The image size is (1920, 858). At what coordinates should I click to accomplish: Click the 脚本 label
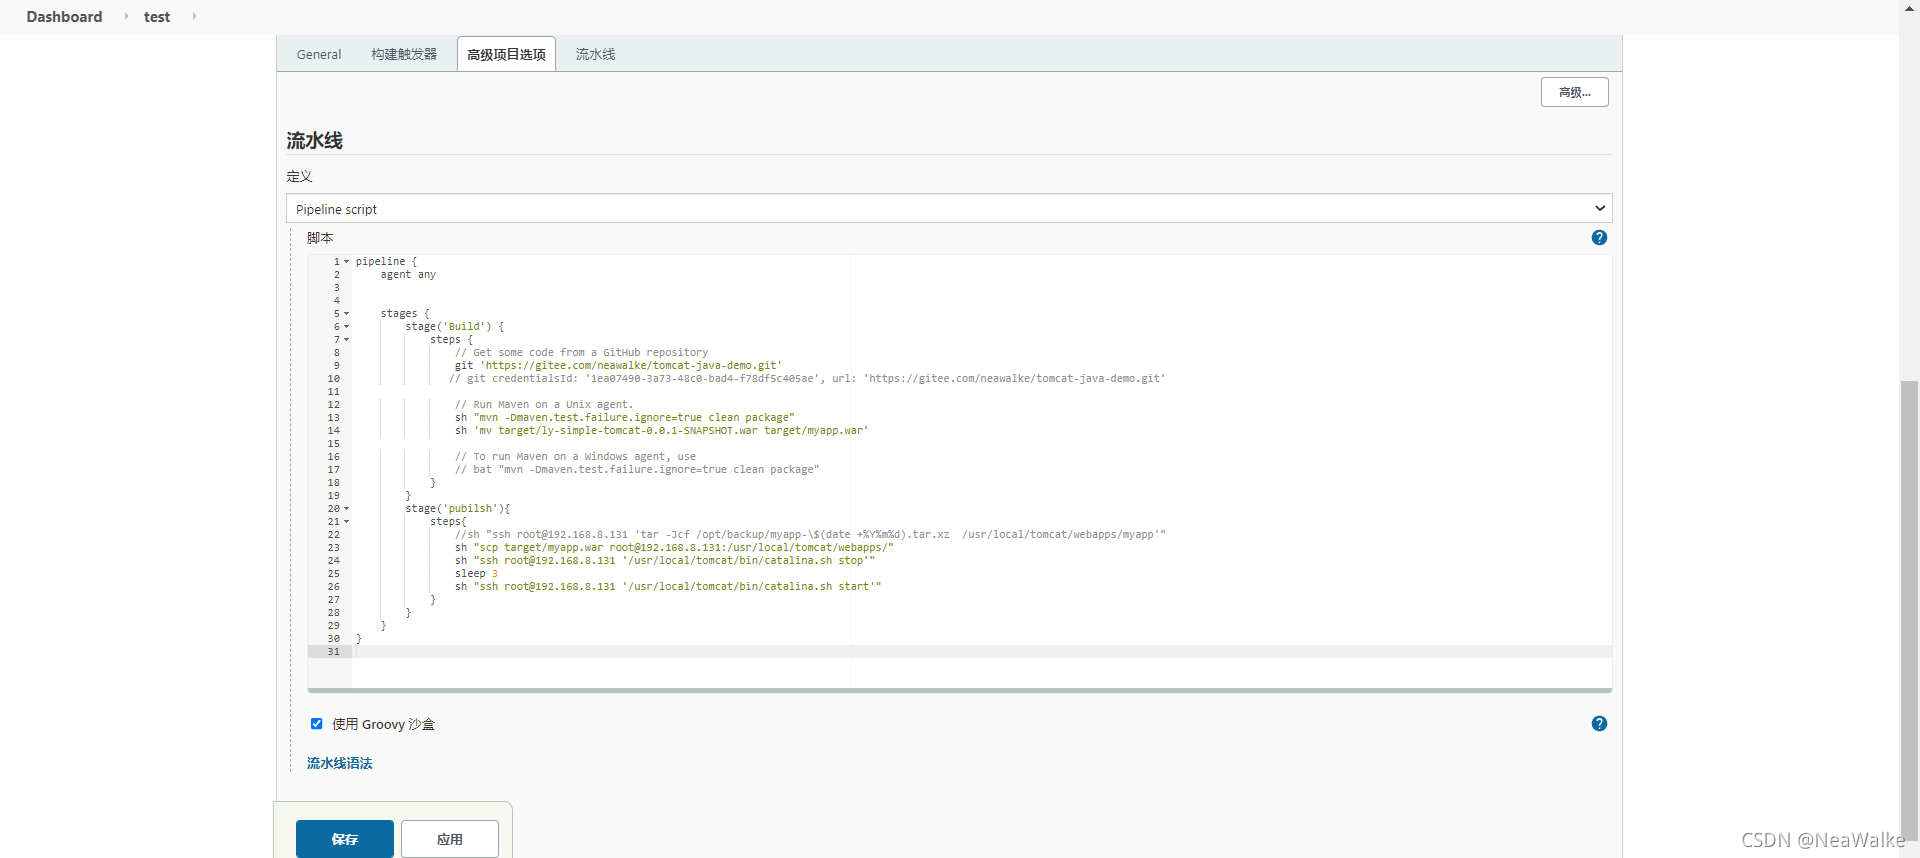click(x=320, y=238)
